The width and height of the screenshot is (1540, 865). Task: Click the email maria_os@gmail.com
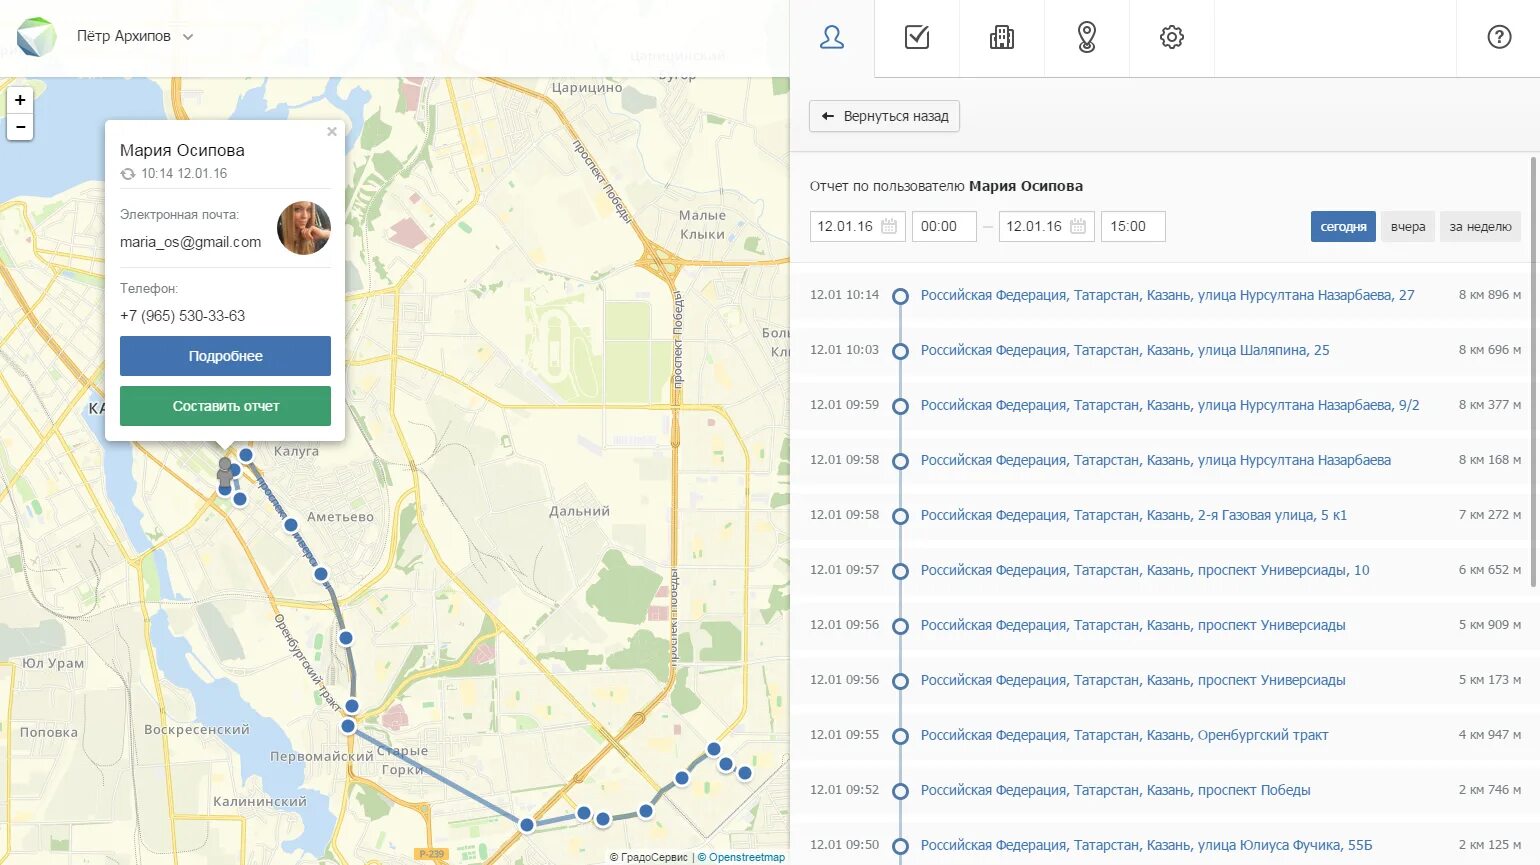(x=190, y=242)
